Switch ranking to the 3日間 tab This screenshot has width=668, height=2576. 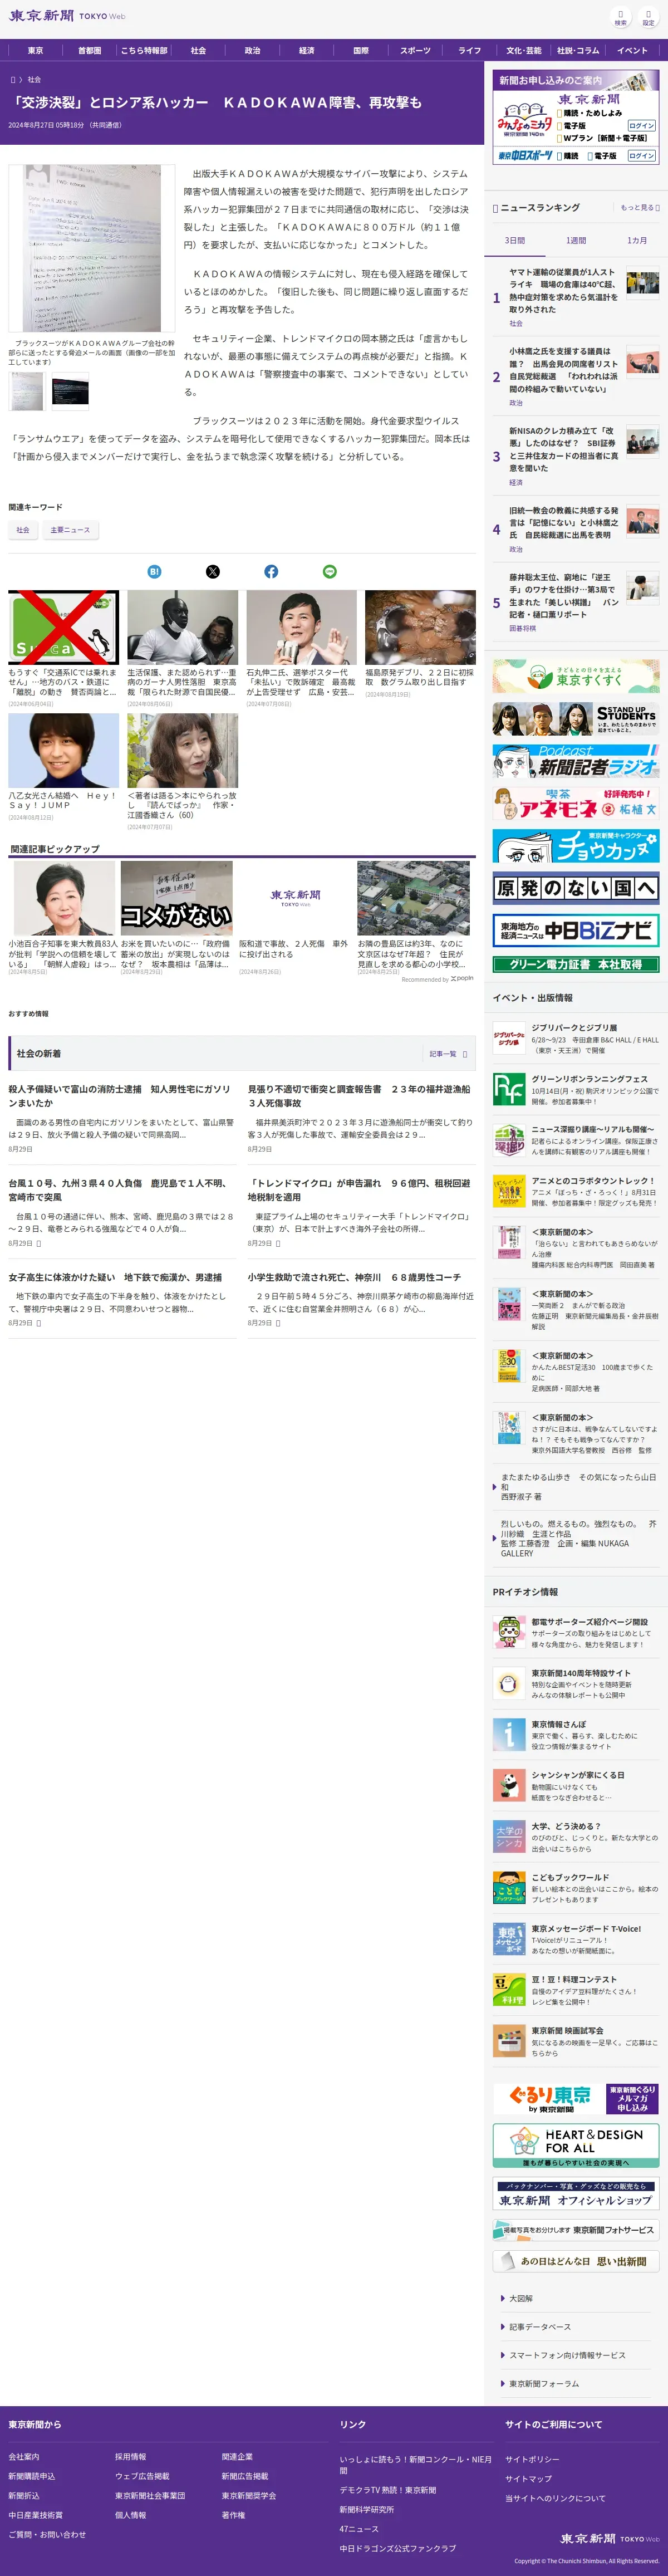pos(514,241)
